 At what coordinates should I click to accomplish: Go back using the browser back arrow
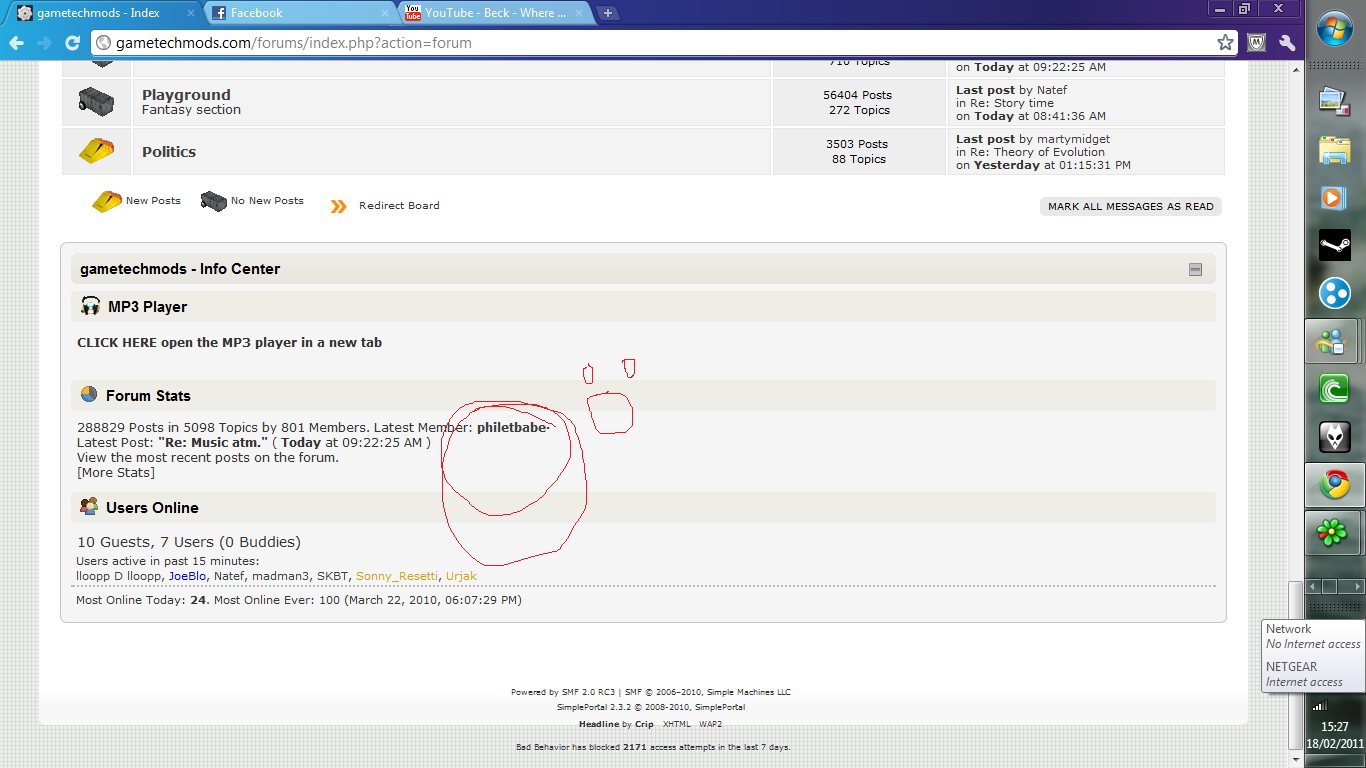(x=16, y=43)
